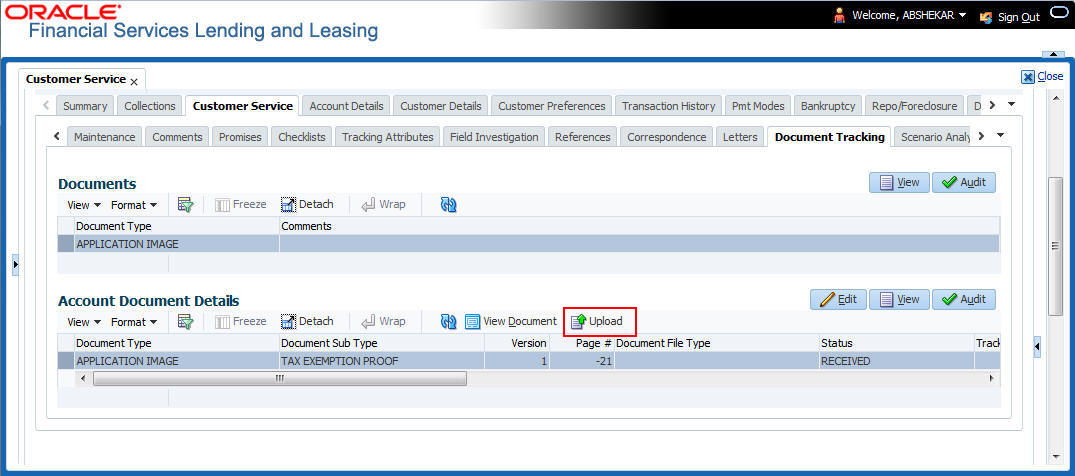Open the Scenario Analysis sub-tab
Image resolution: width=1075 pixels, height=476 pixels.
[x=932, y=136]
